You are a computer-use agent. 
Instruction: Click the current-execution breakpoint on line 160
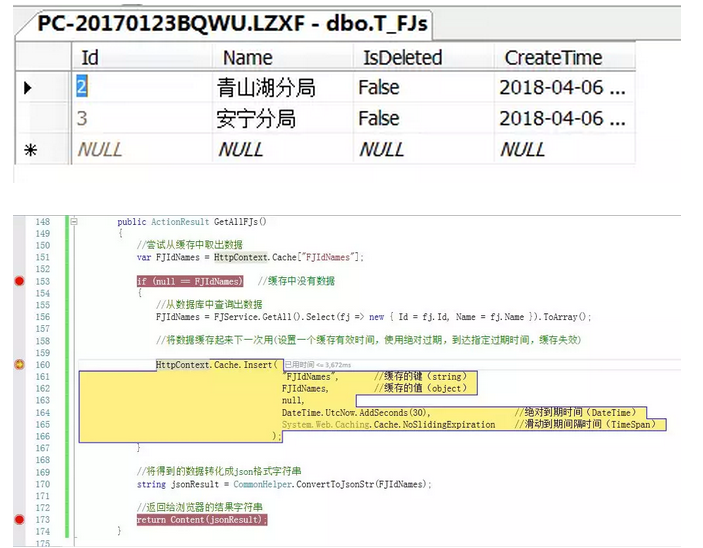19,365
